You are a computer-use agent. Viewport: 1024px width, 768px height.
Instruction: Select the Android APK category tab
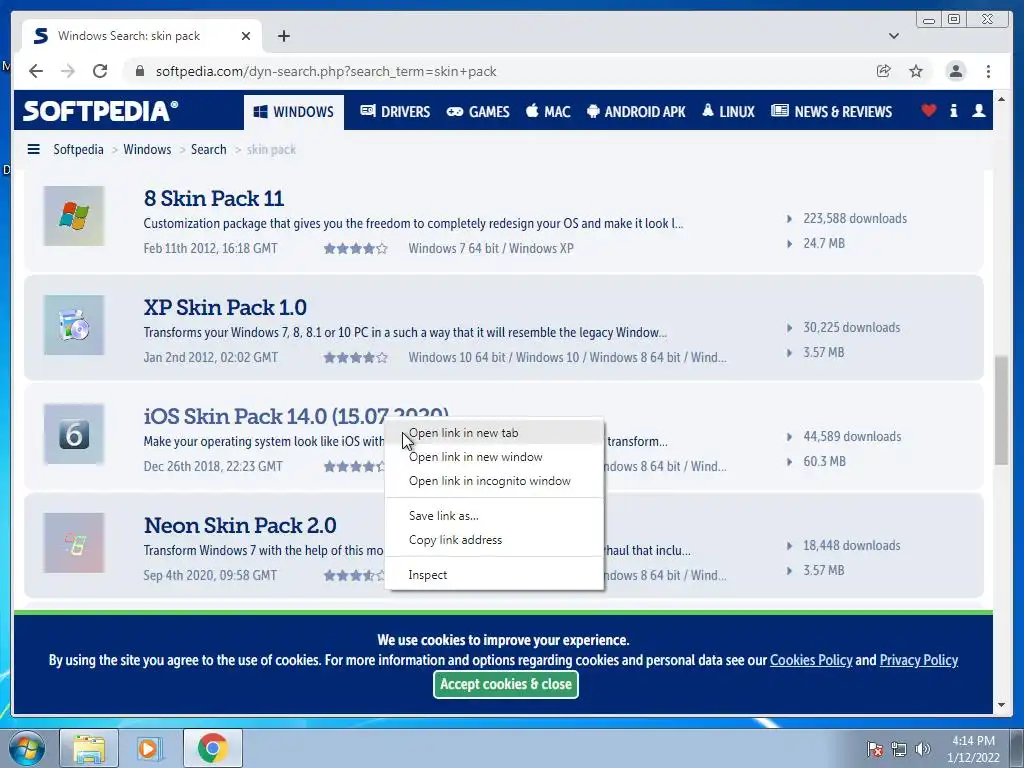point(636,112)
